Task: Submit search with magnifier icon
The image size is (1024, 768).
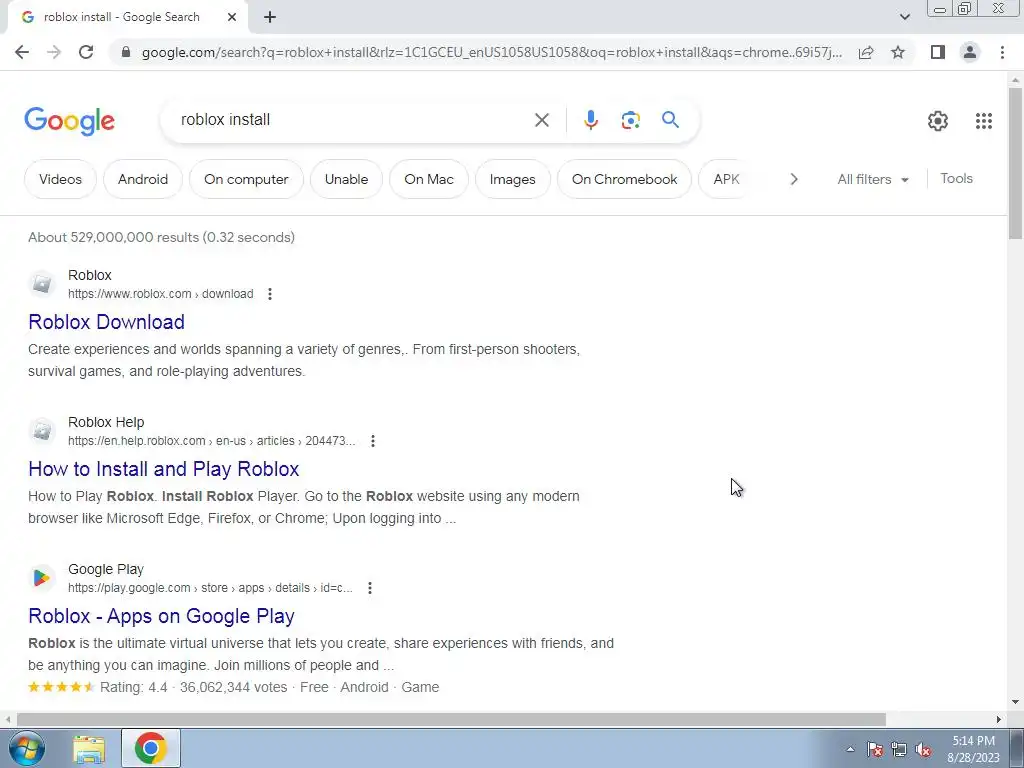Action: point(670,120)
